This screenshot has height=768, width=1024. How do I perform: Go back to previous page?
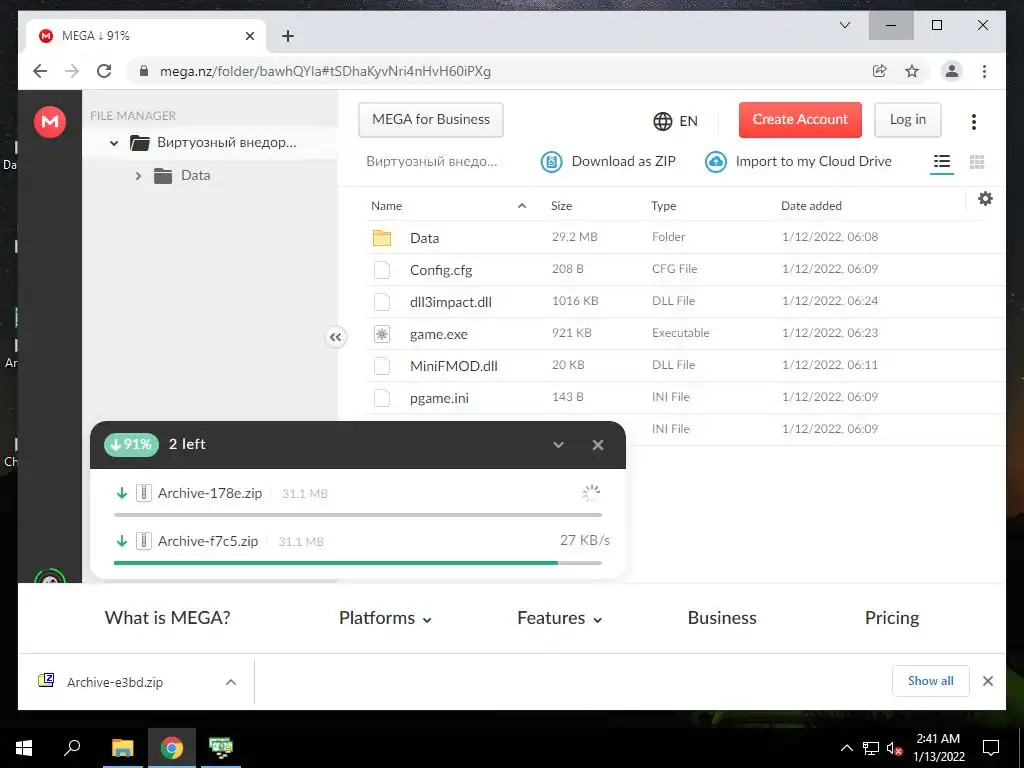tap(40, 71)
